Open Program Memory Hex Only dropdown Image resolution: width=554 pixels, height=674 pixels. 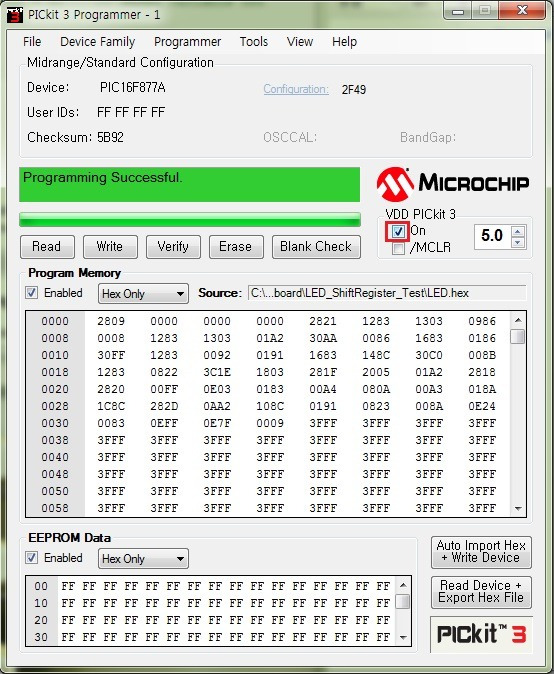click(143, 294)
